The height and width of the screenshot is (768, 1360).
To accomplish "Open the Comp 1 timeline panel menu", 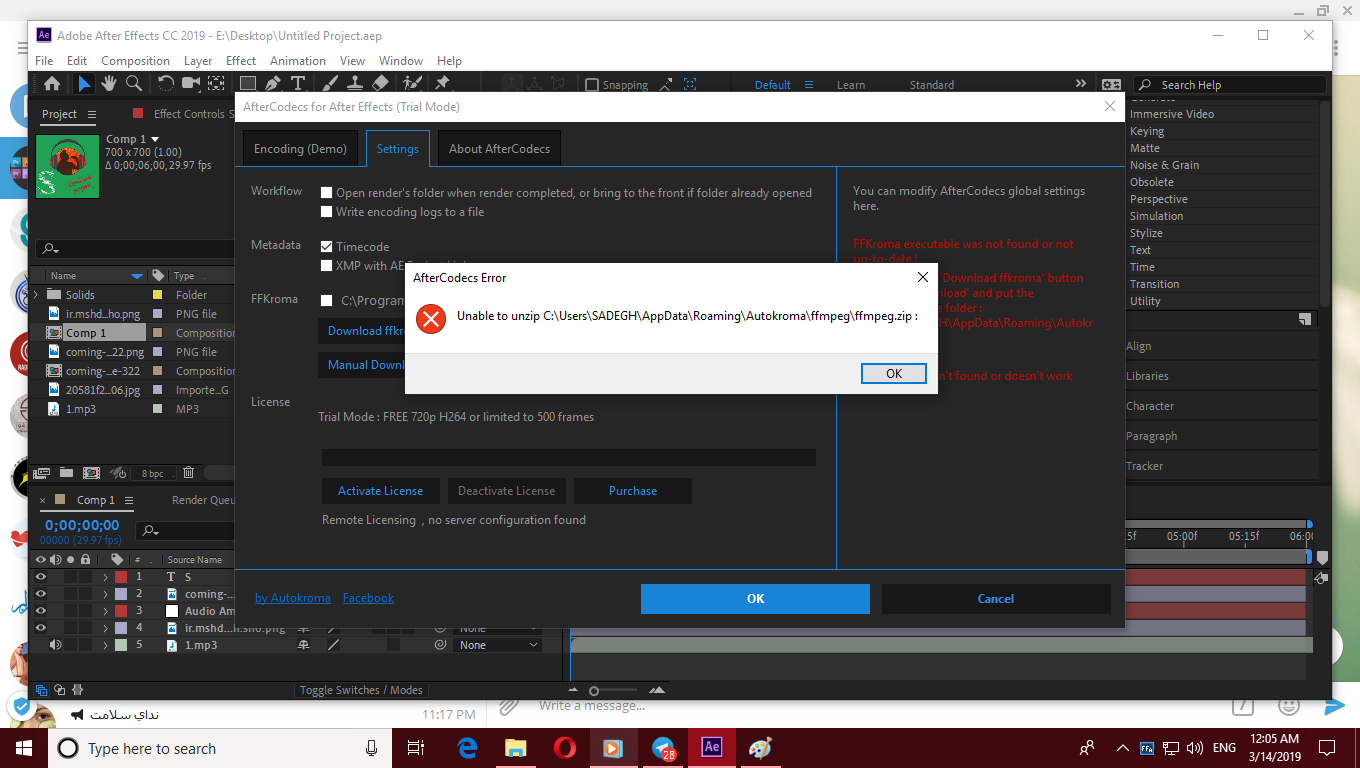I will pos(129,500).
